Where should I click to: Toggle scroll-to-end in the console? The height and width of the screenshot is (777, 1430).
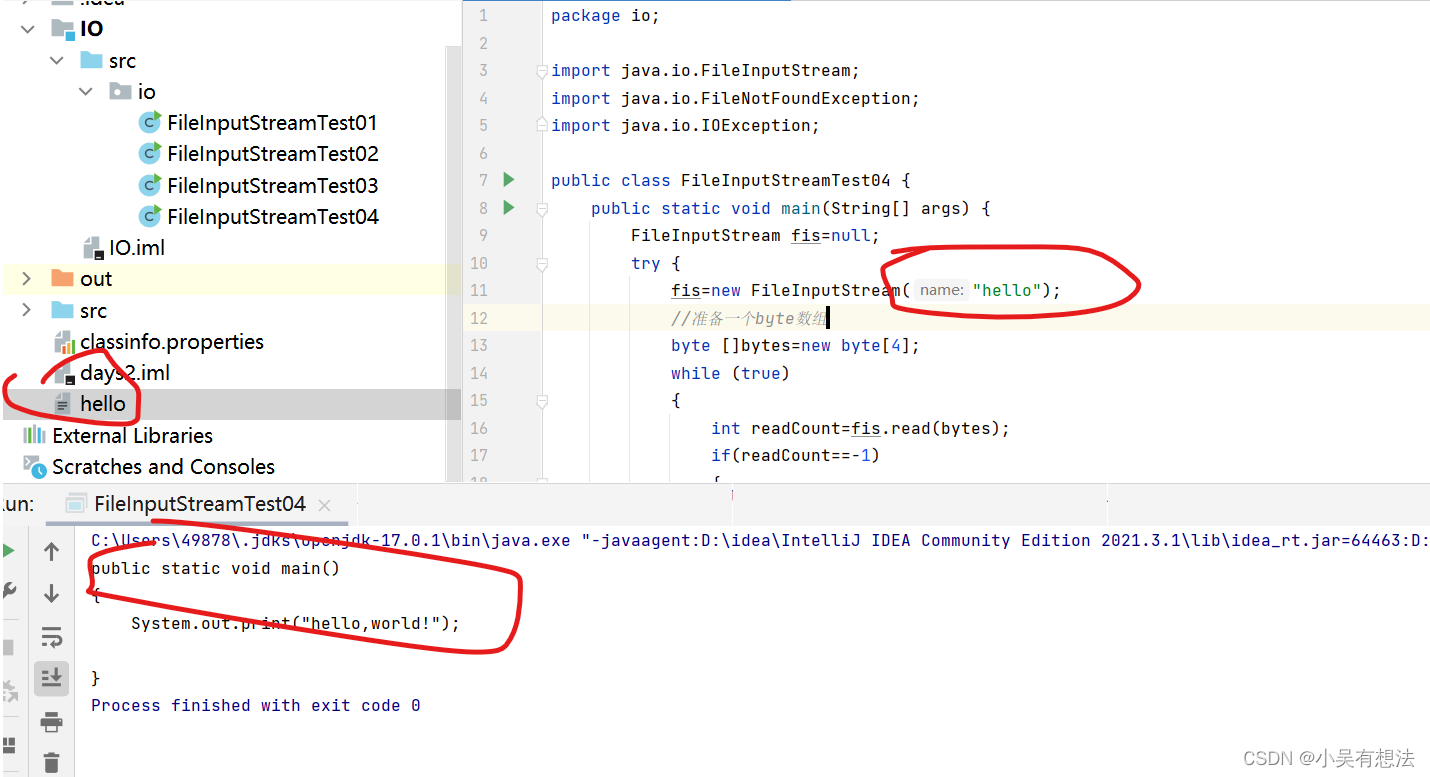click(51, 678)
